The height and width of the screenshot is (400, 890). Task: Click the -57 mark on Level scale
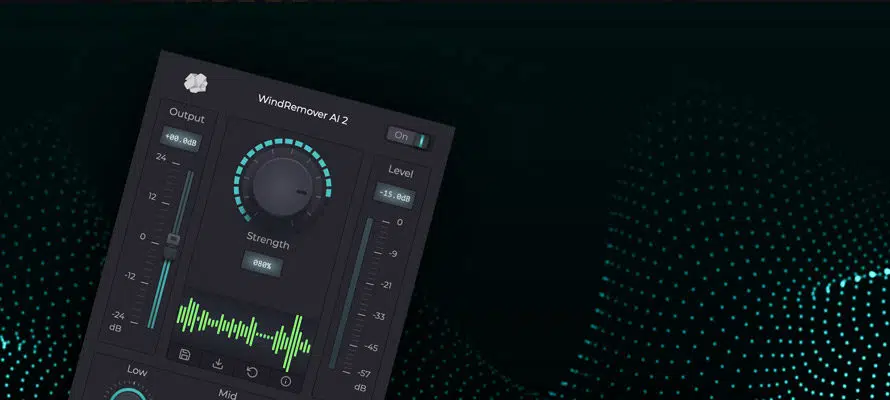364,373
